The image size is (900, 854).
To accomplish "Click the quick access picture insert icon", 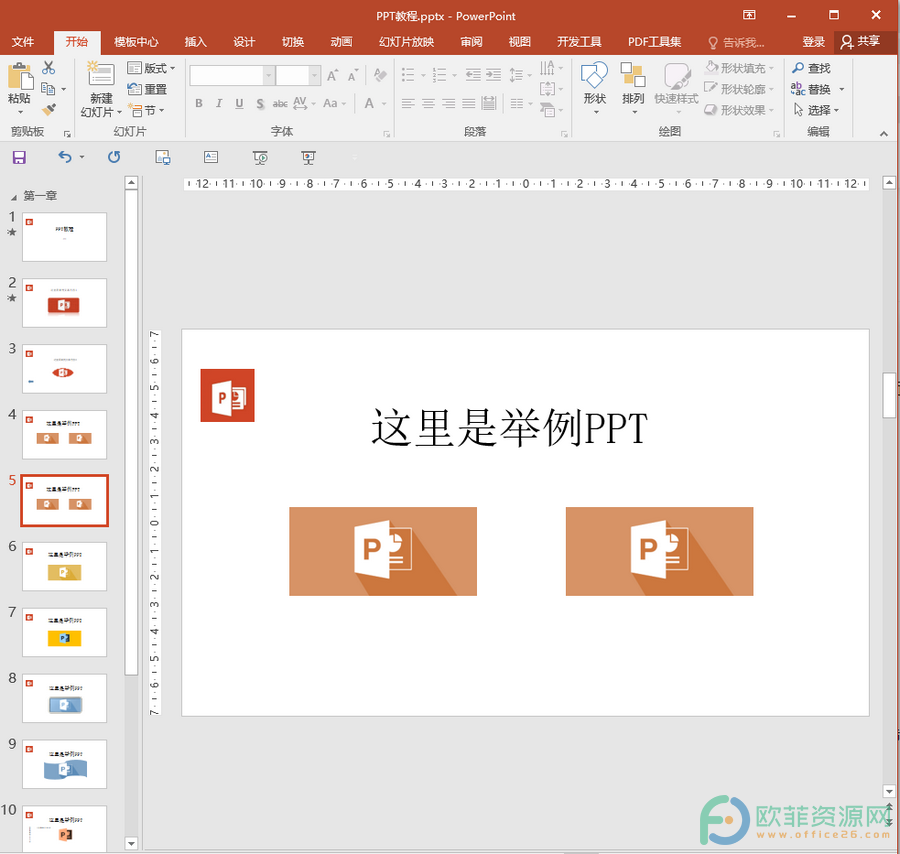I will click(163, 157).
